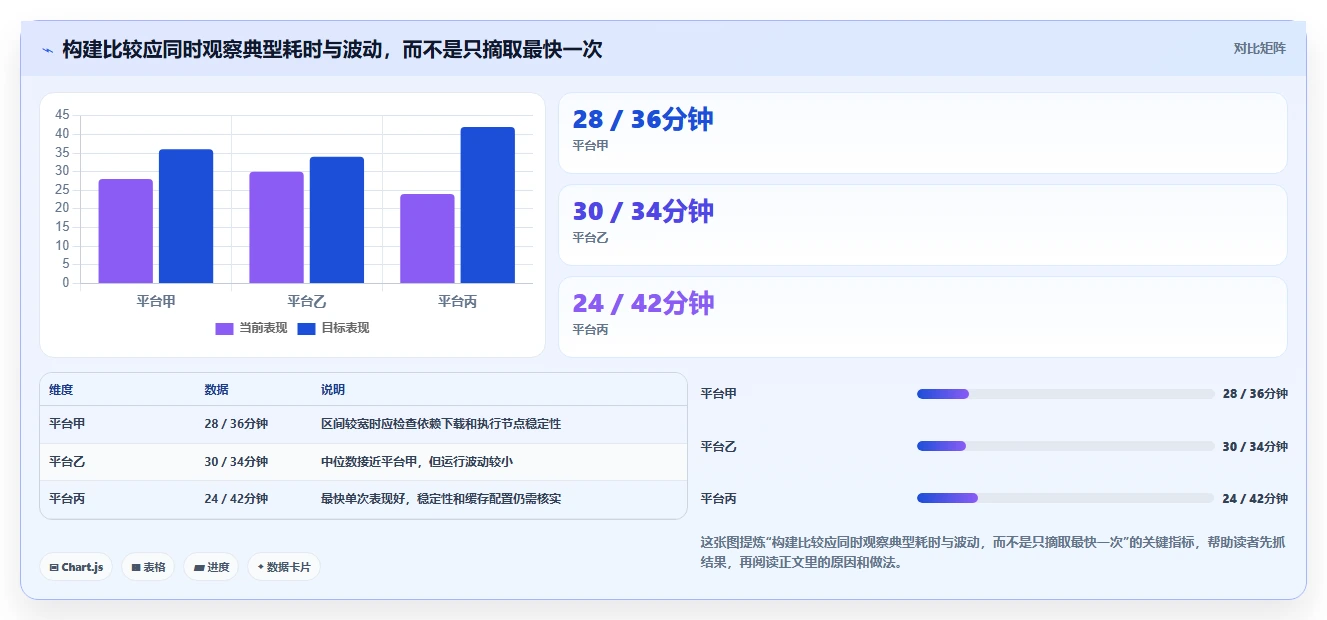1327x620 pixels.
Task: Click the 维度 table header
Action: pos(61,390)
